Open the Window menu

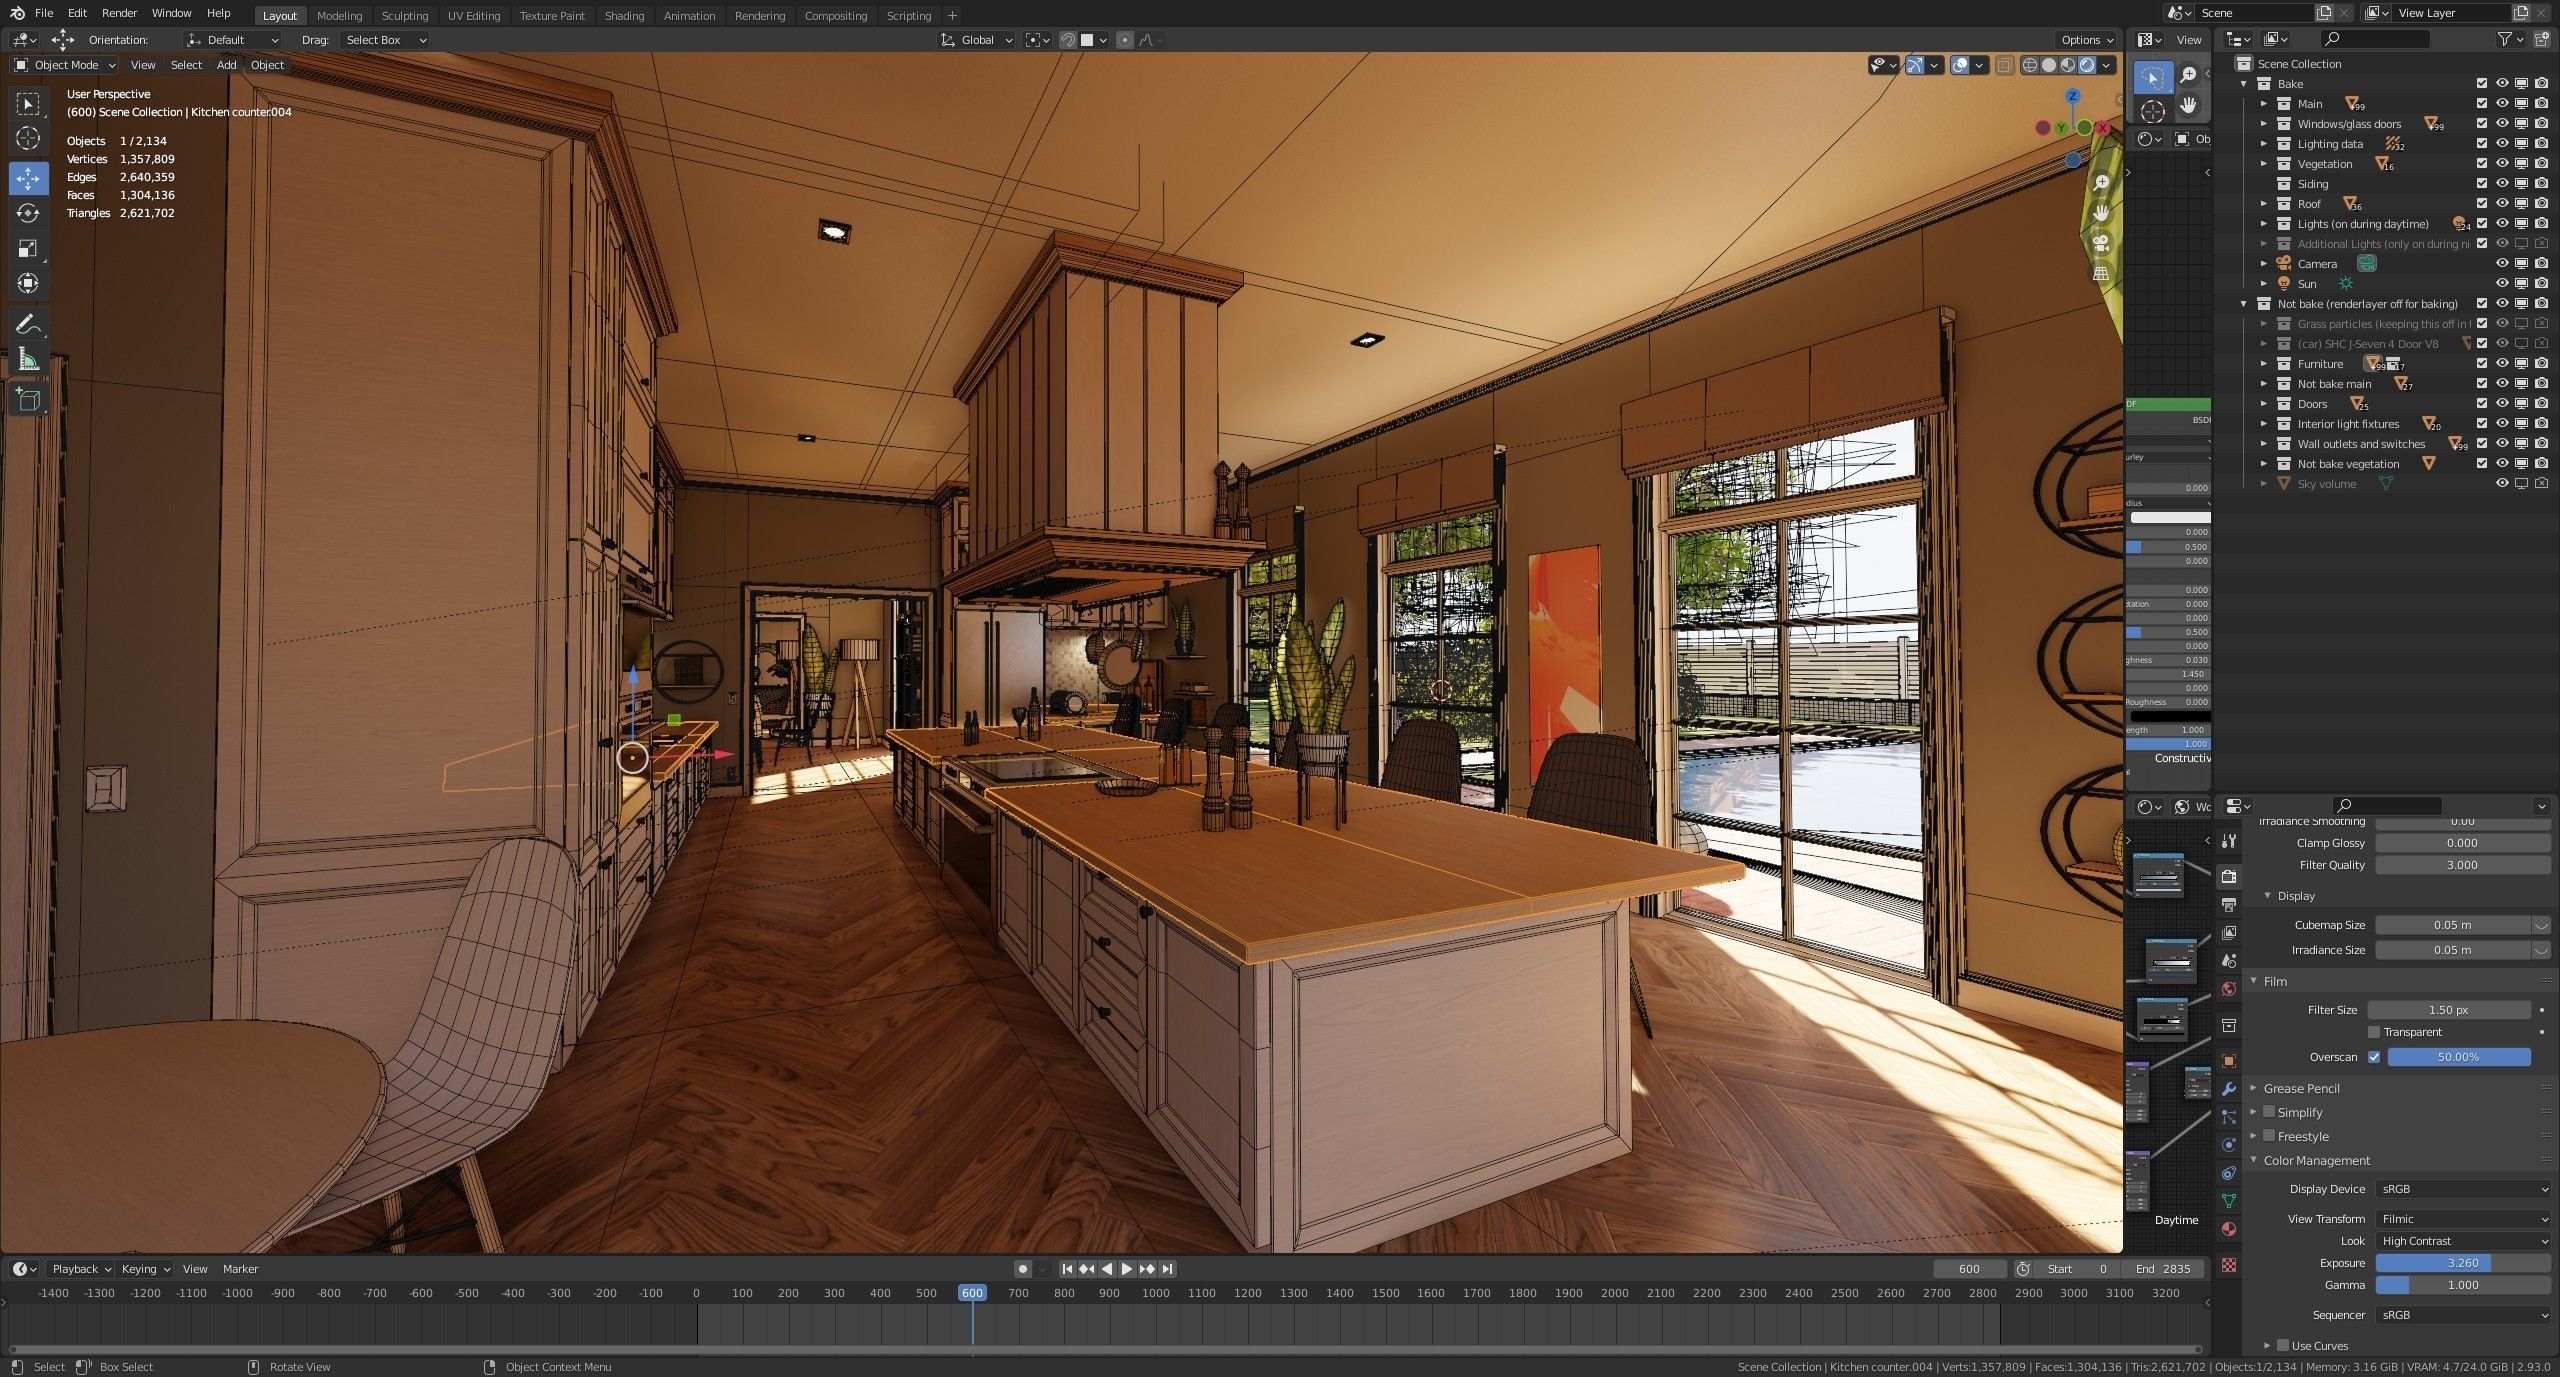click(171, 13)
